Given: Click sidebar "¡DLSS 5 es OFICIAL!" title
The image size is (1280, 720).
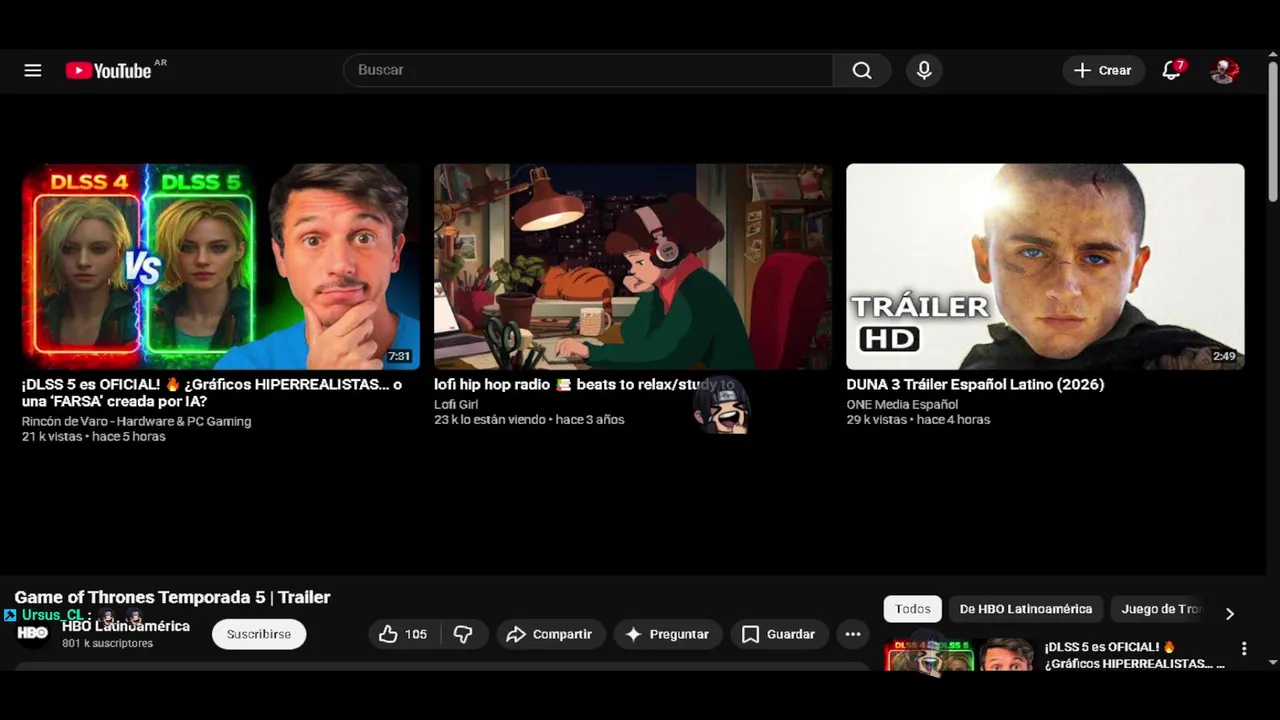Looking at the screenshot, I should (x=1134, y=655).
